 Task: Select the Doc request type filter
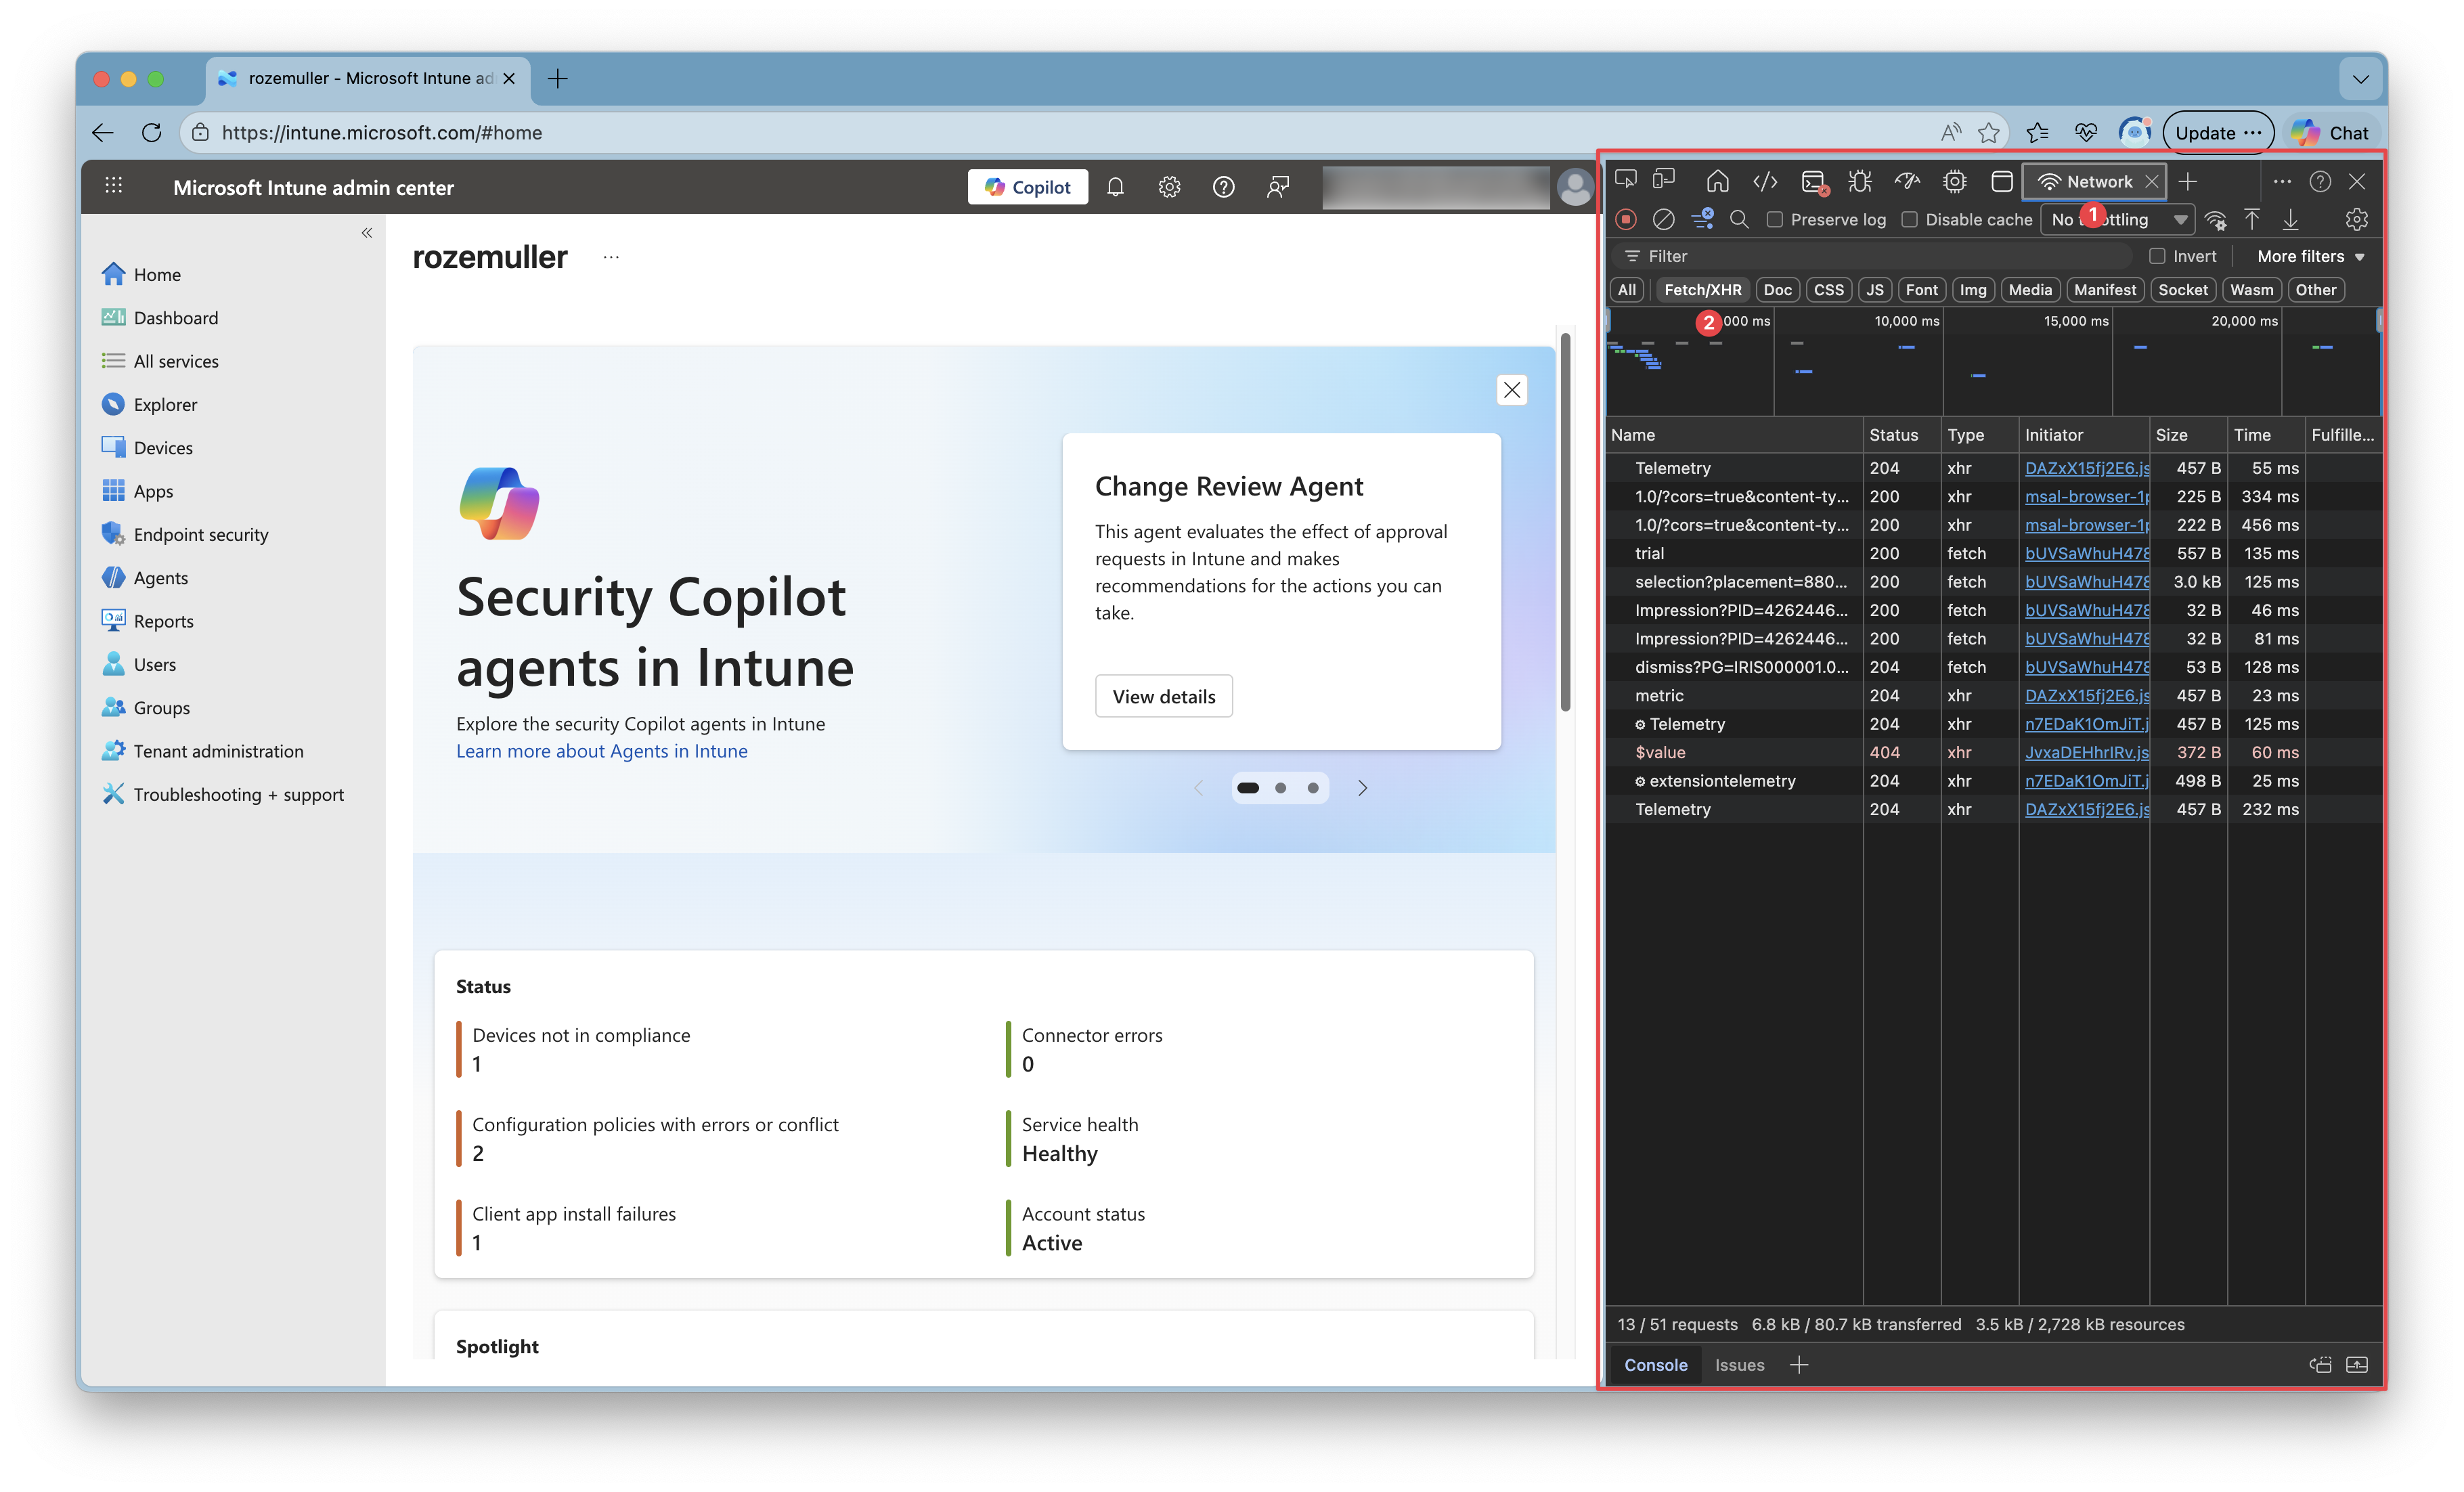(x=1777, y=289)
